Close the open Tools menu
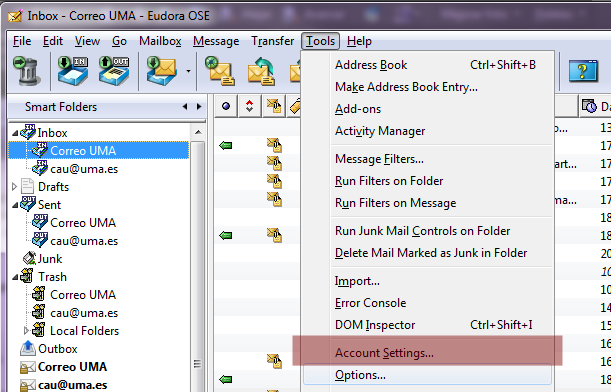This screenshot has height=392, width=611. pos(320,41)
